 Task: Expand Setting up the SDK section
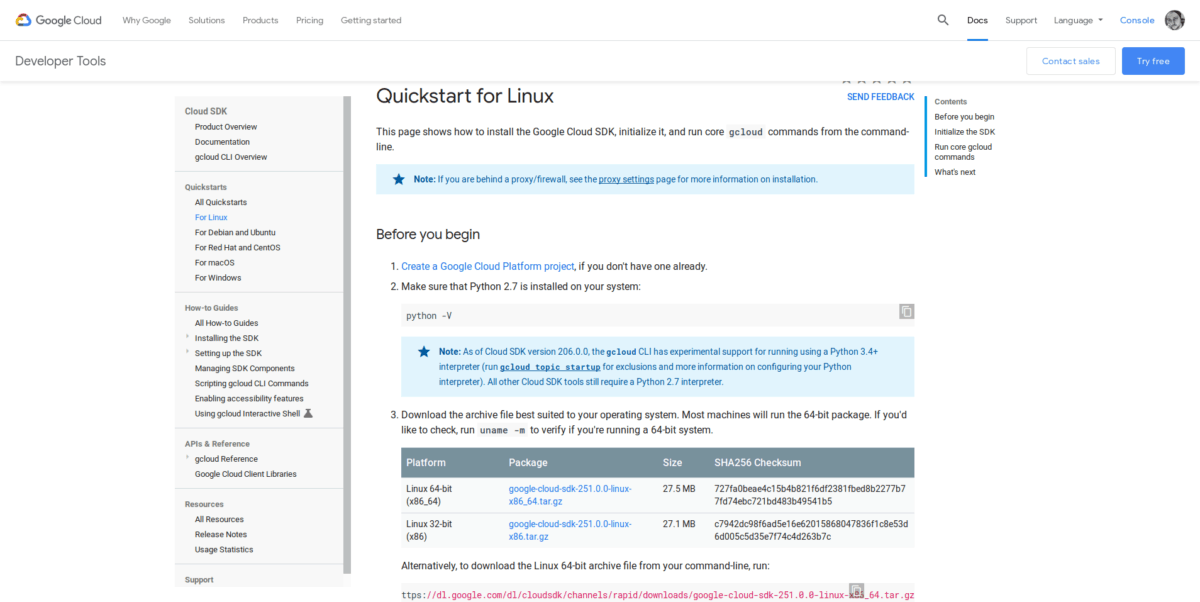187,353
